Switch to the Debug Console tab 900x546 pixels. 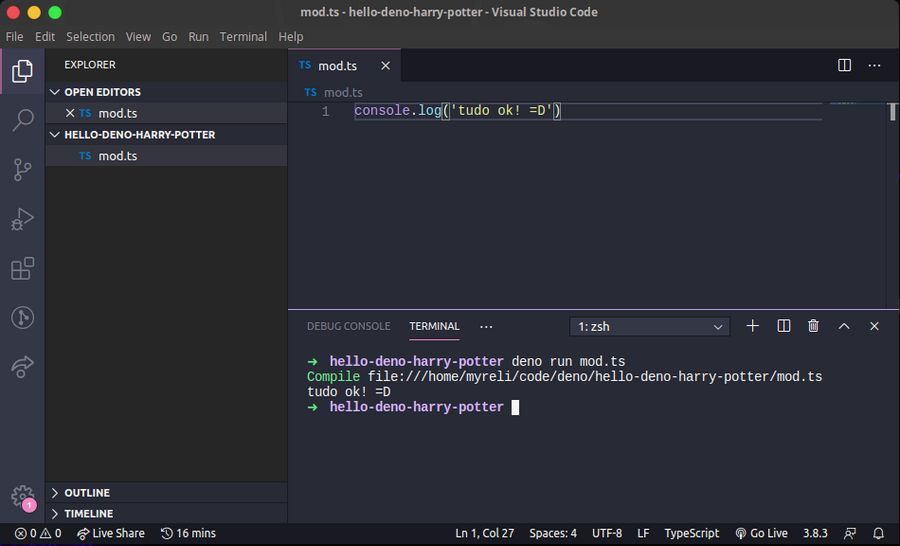tap(348, 326)
